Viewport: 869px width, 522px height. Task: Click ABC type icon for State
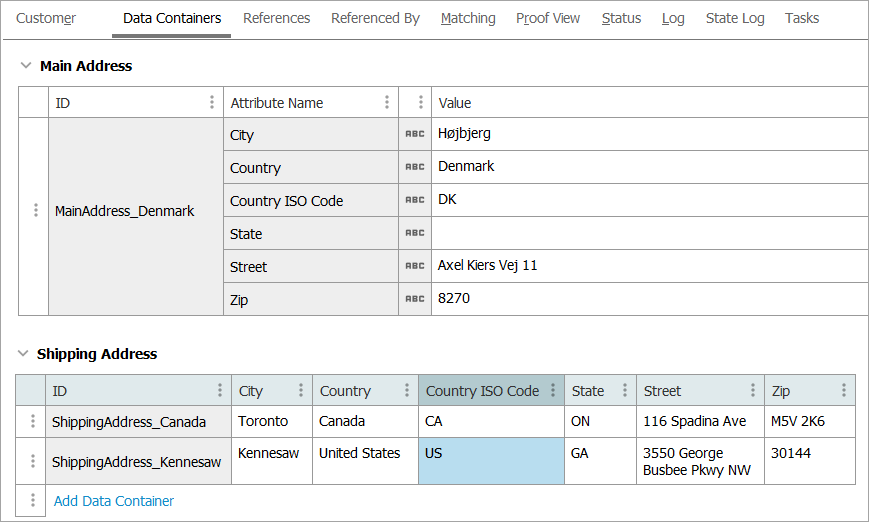[x=415, y=233]
